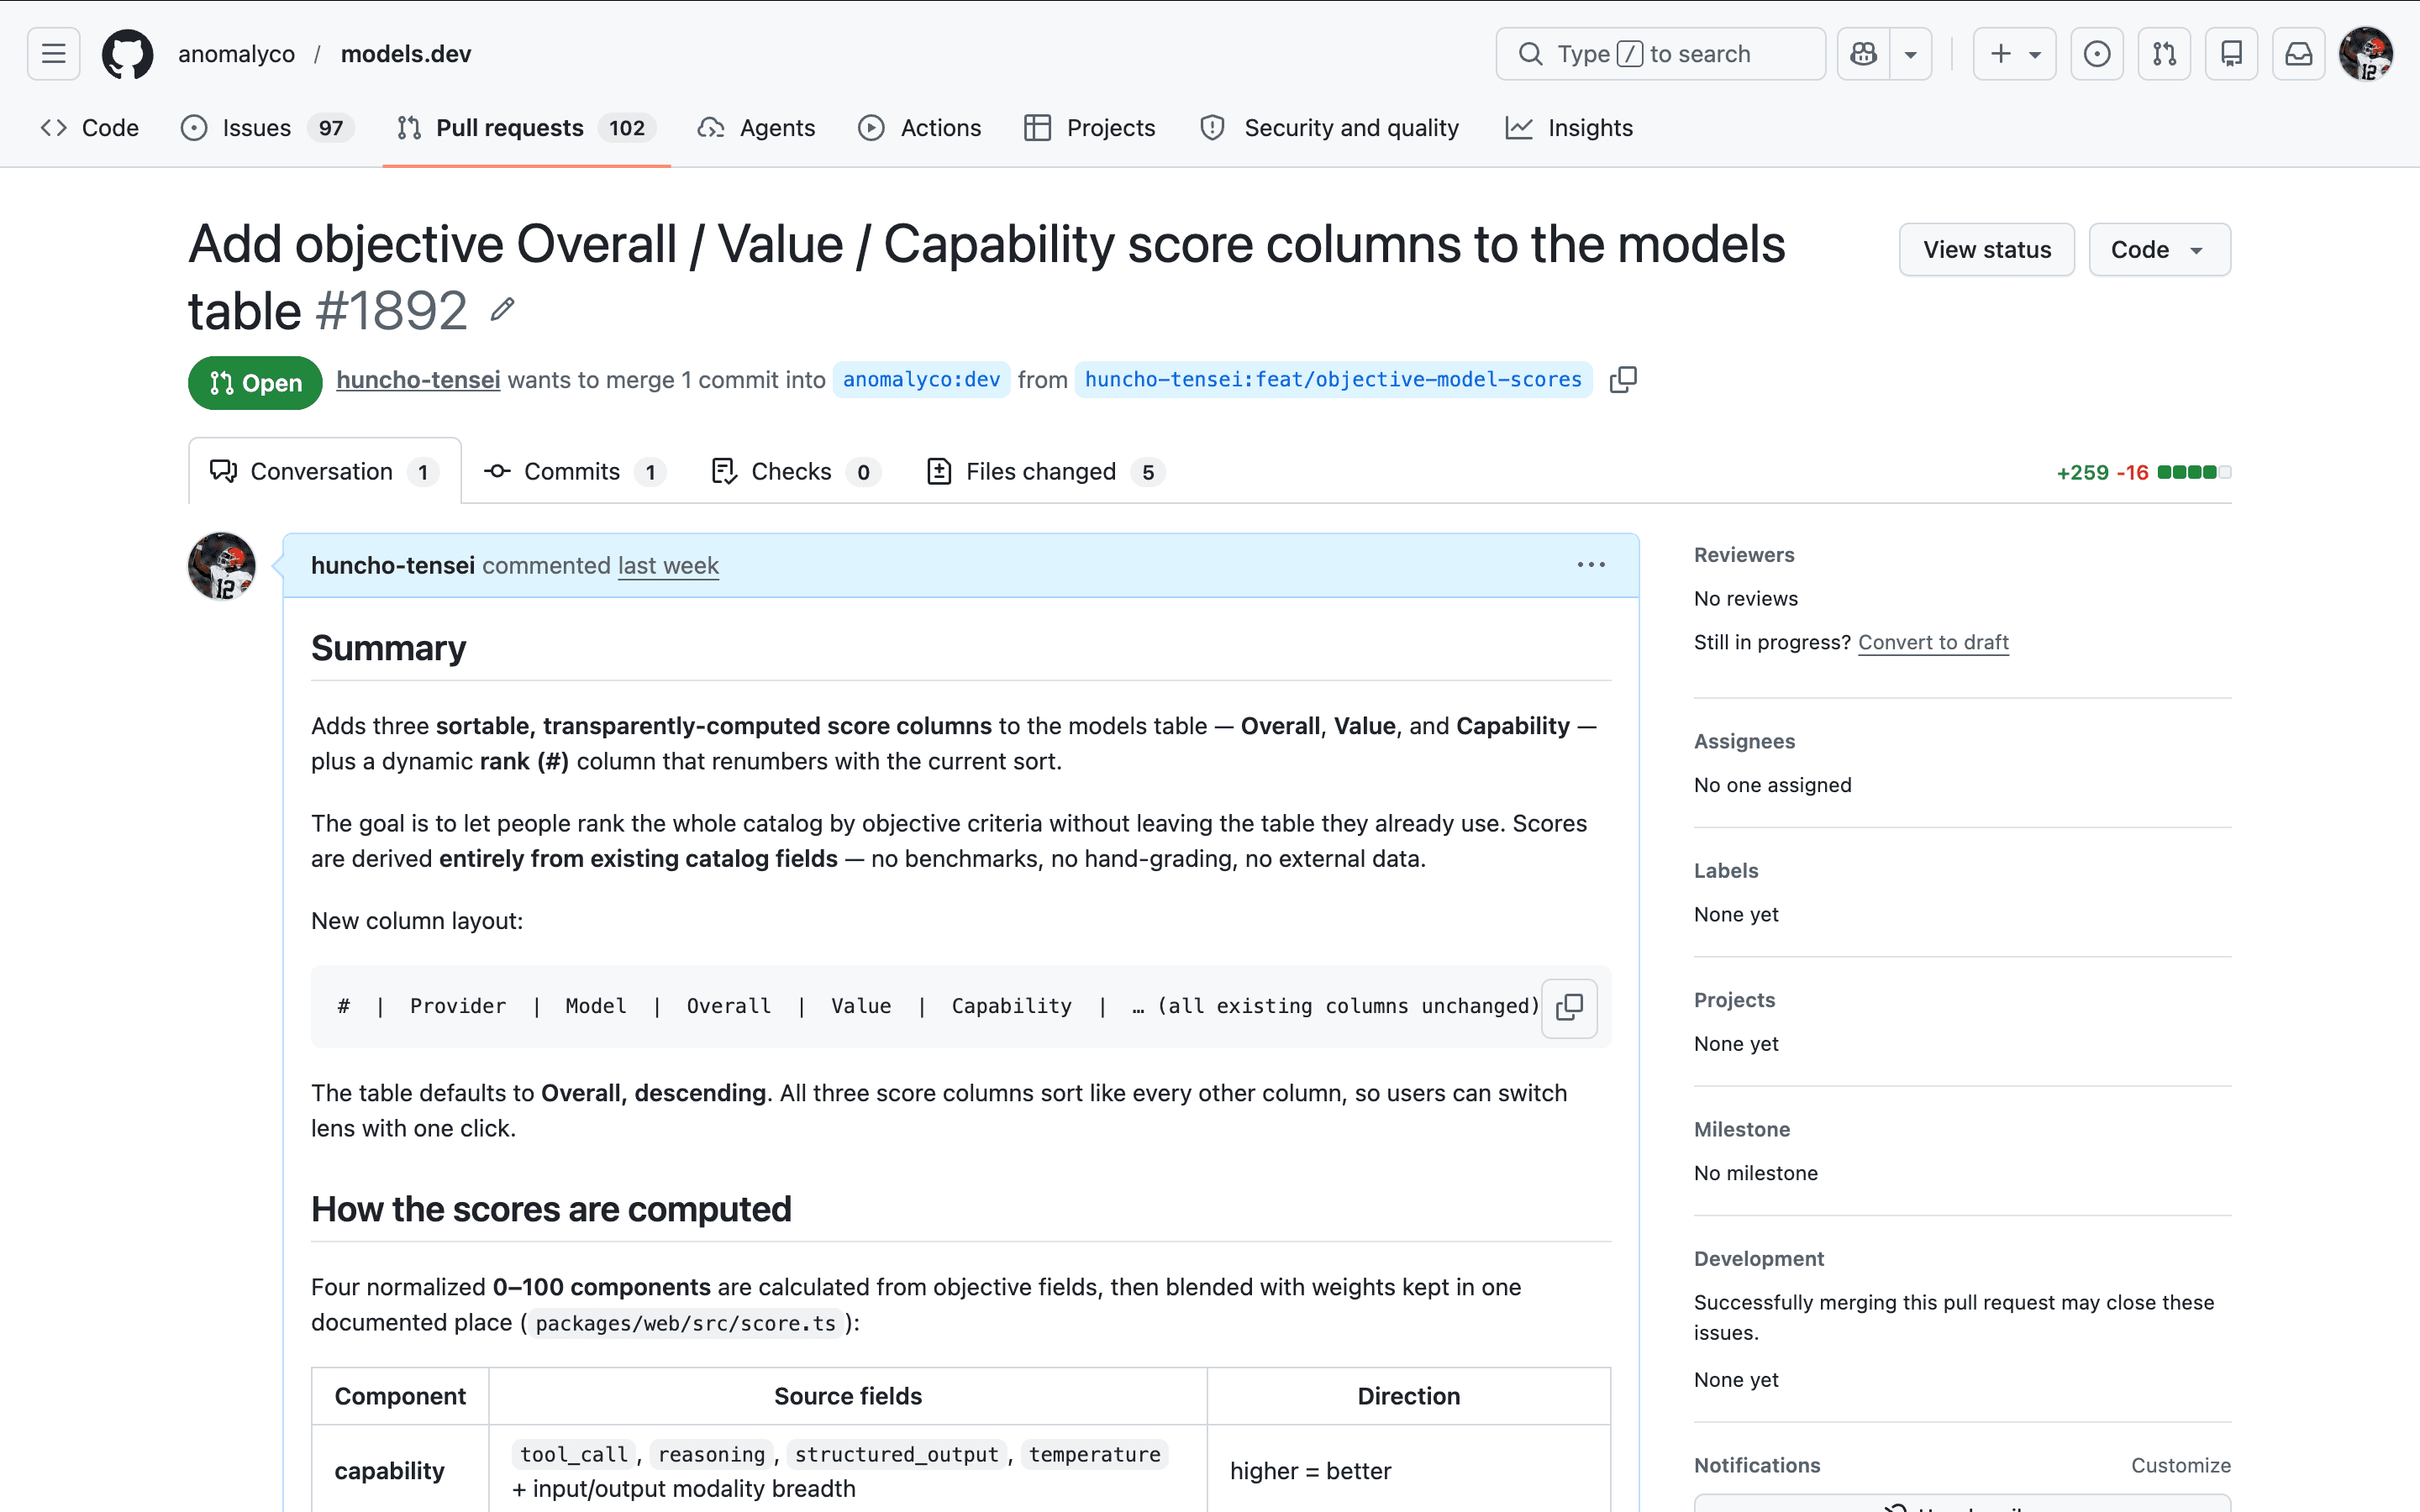The image size is (2420, 1512).
Task: Open the comment options ellipsis menu
Action: (x=1591, y=566)
